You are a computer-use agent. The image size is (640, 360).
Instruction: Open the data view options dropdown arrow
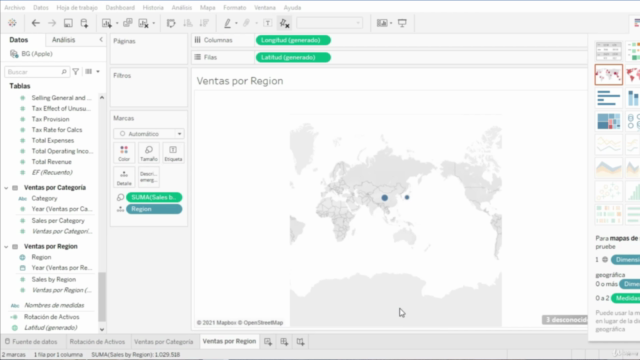coord(98,72)
